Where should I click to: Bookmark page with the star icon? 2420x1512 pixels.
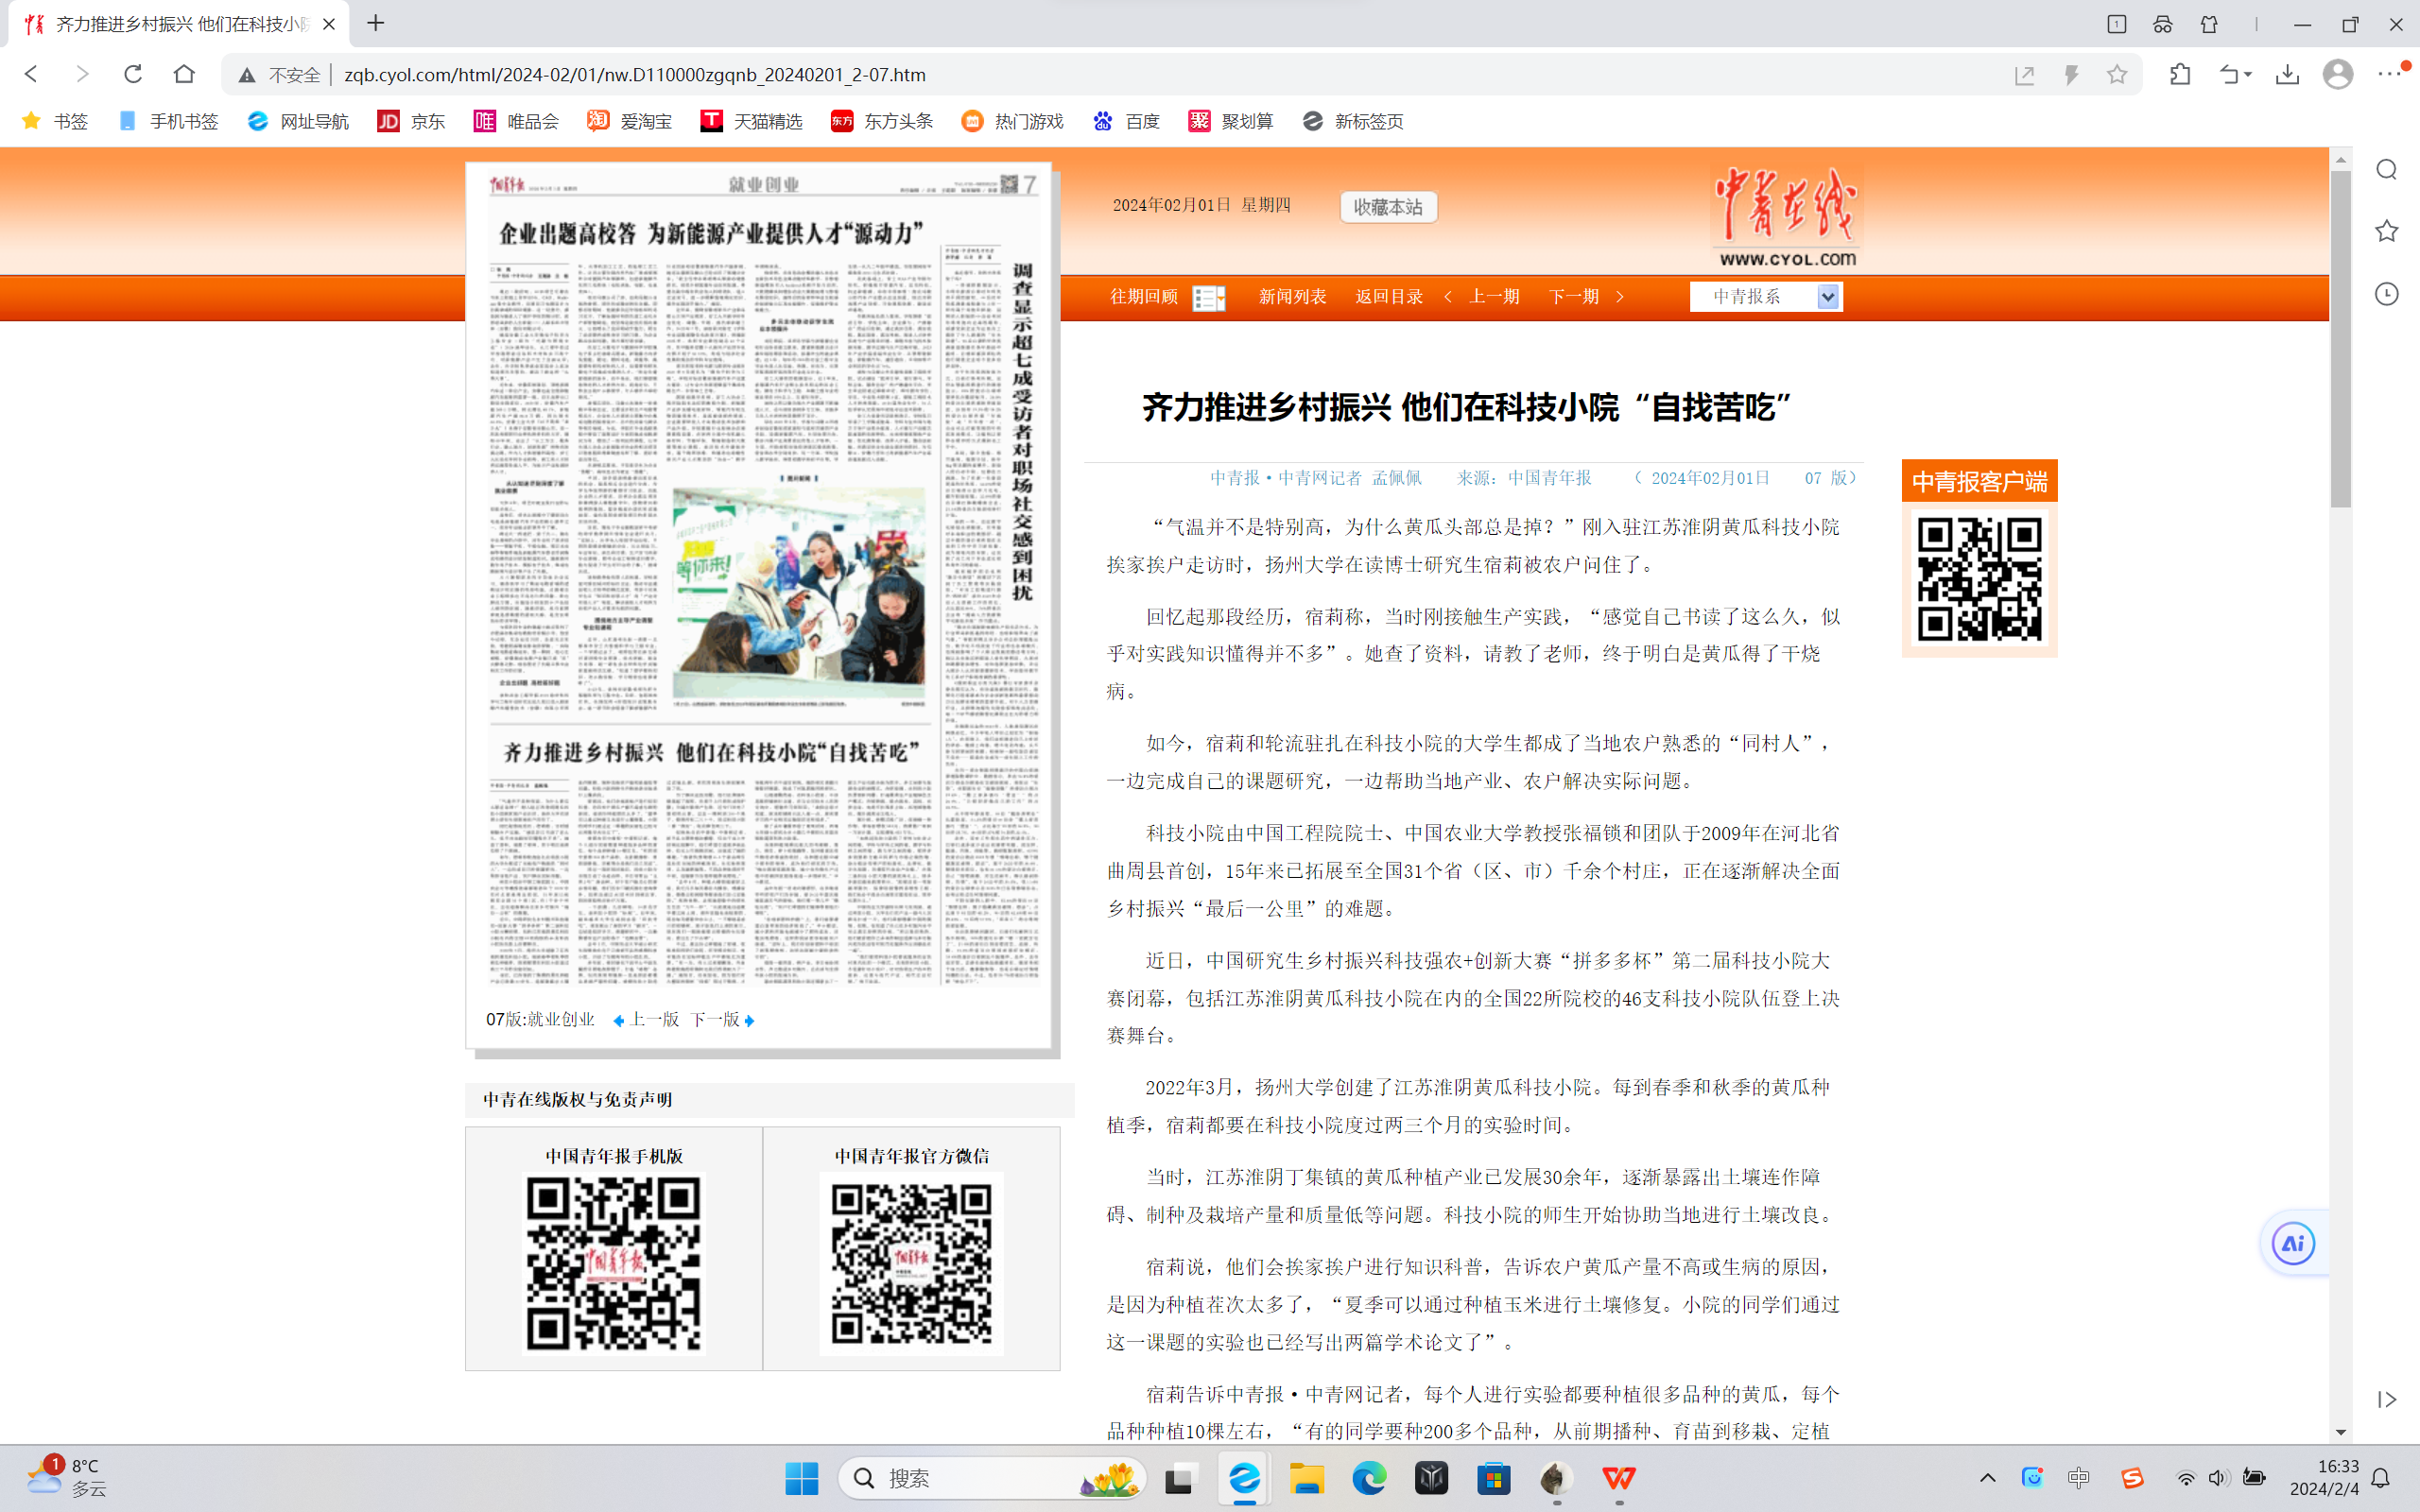[2116, 74]
